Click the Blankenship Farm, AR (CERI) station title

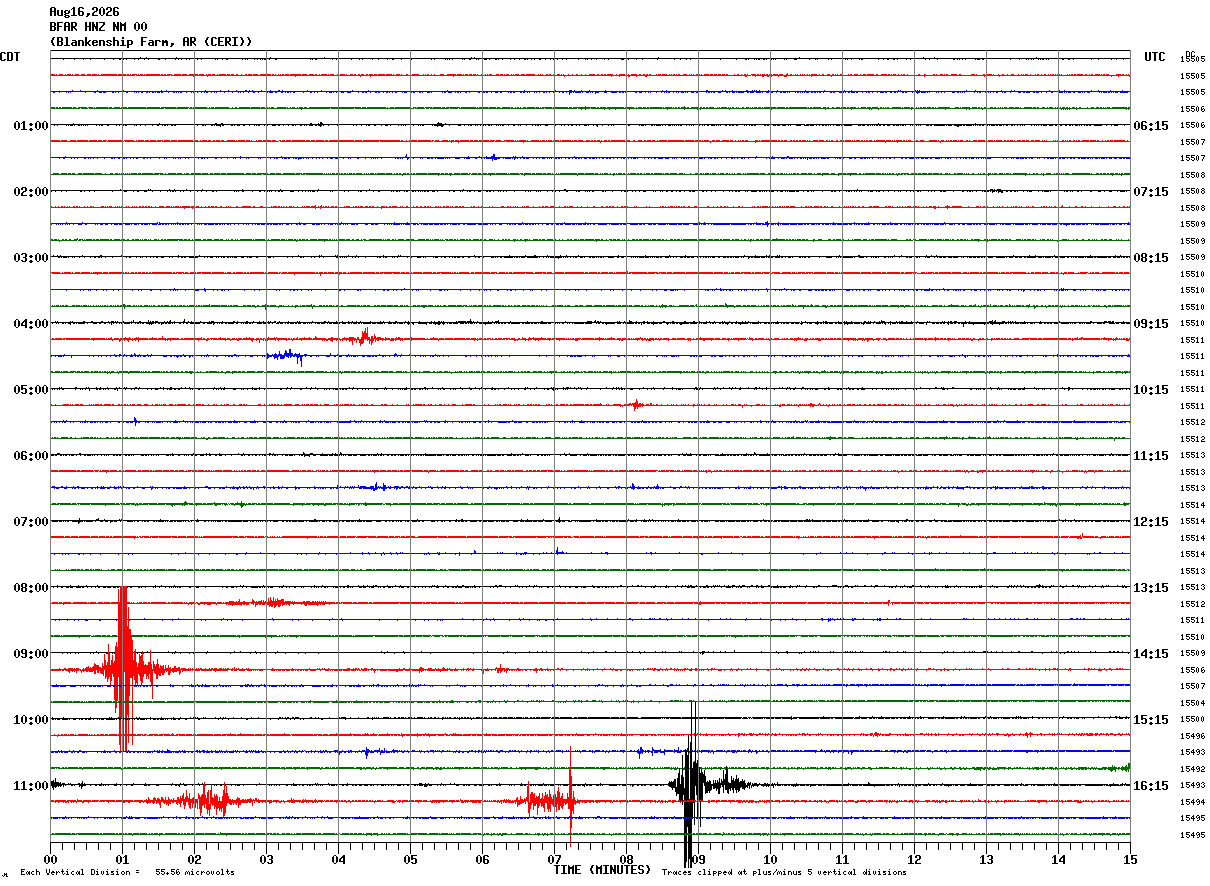click(151, 42)
